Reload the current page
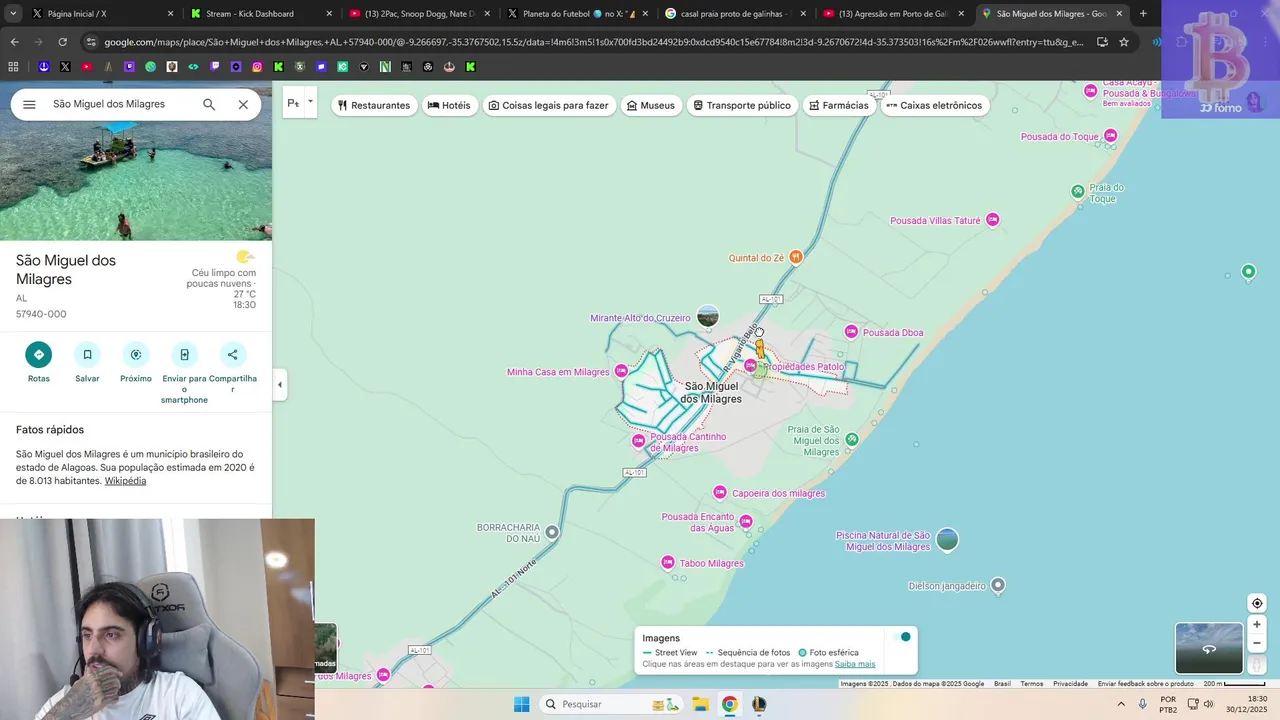1280x720 pixels. pyautogui.click(x=62, y=42)
